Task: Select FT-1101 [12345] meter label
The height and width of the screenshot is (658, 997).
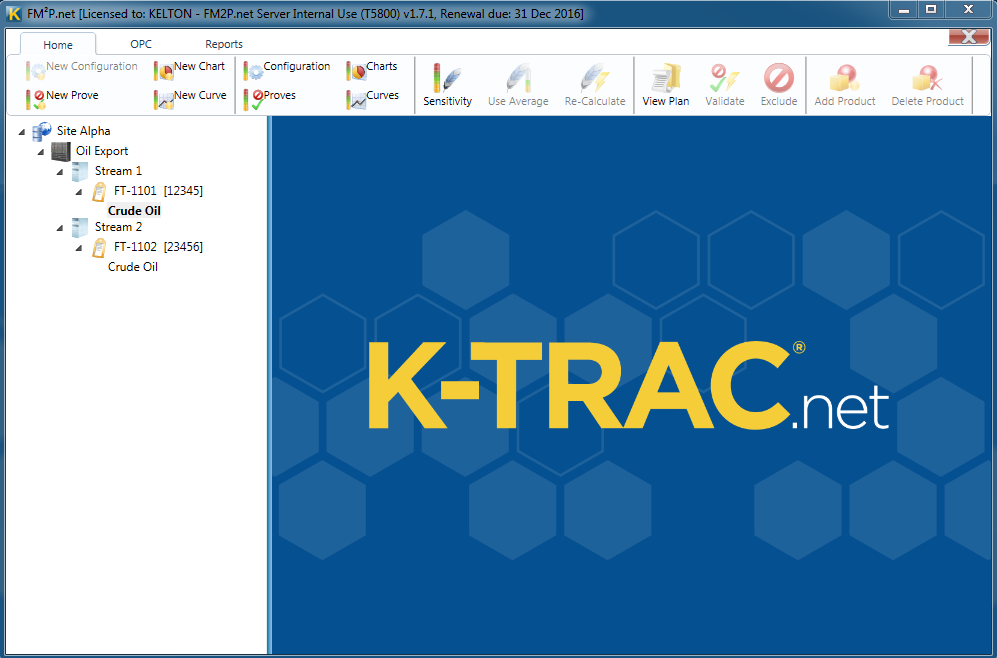Action: coord(158,191)
